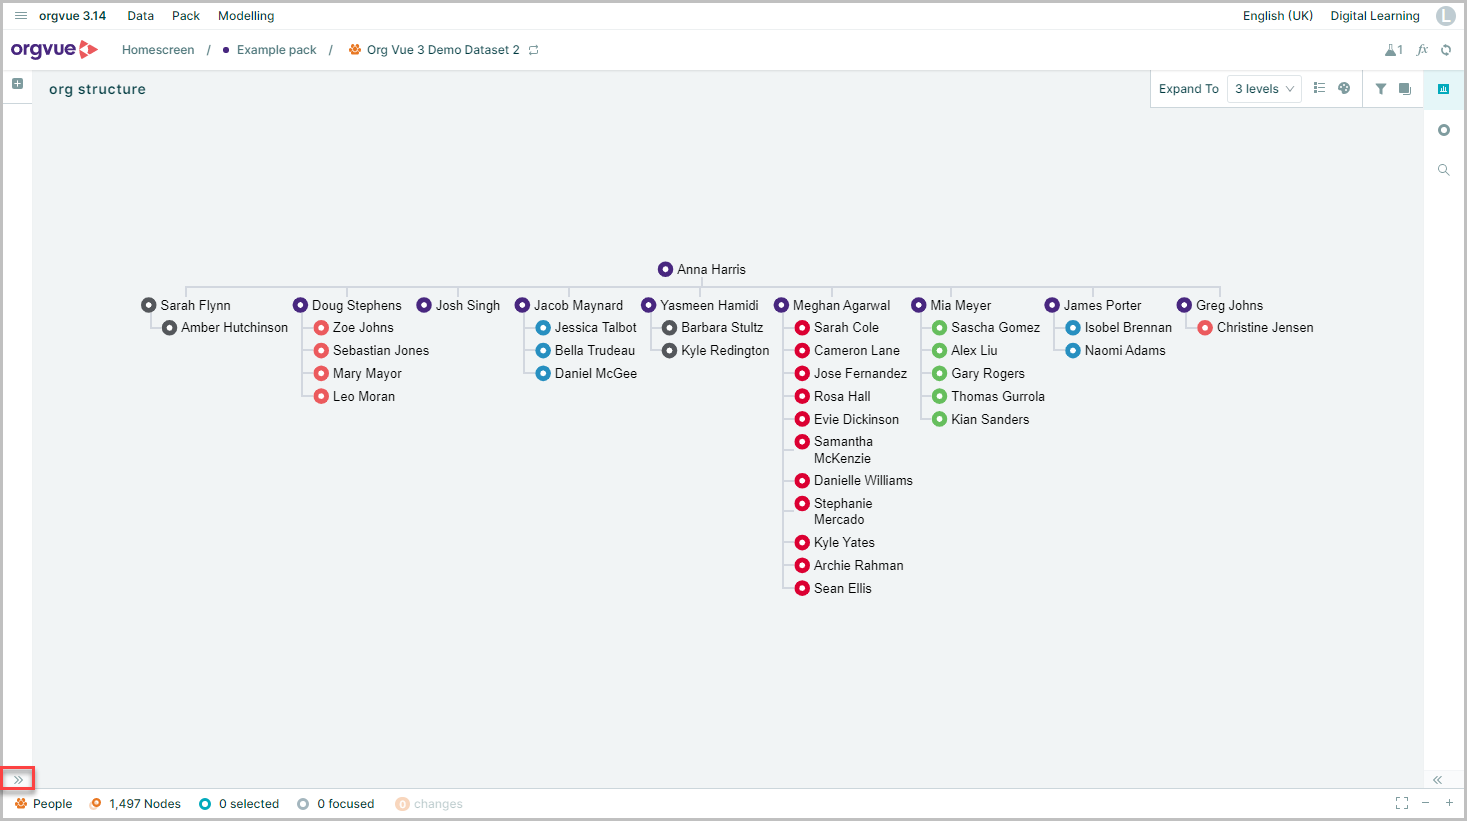Collapse the right panel double chevron

coord(1437,780)
